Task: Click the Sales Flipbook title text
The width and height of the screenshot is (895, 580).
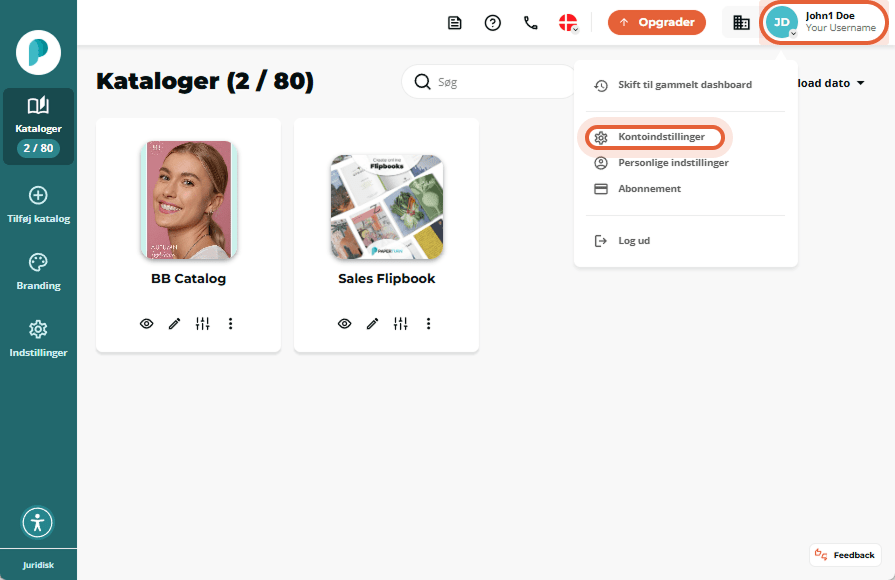Action: tap(386, 279)
